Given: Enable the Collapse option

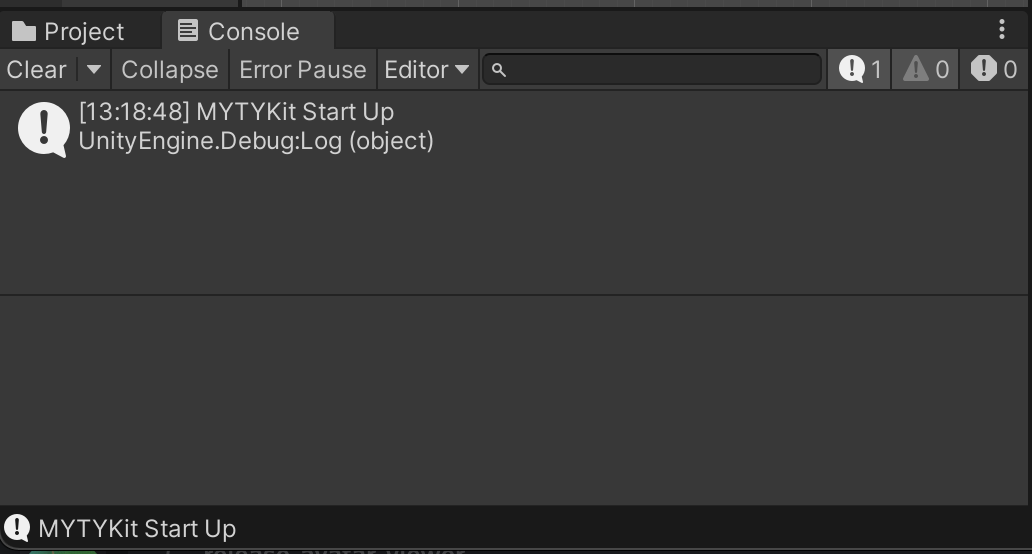Looking at the screenshot, I should tap(170, 70).
